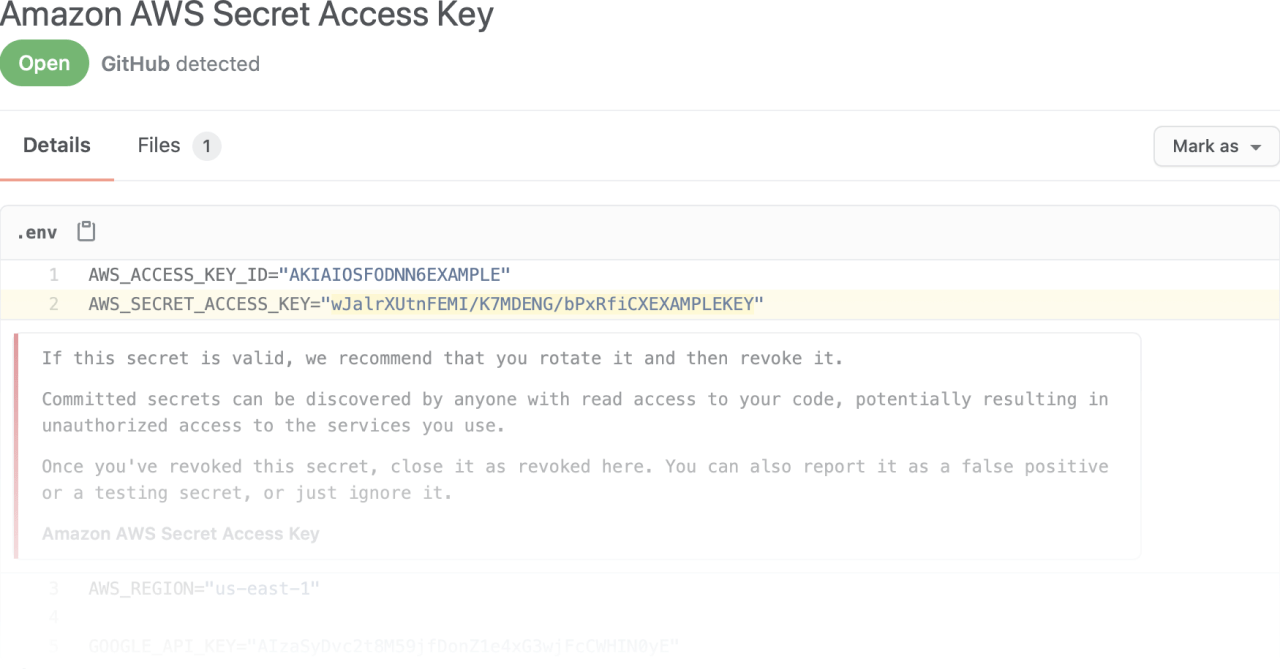1280x669 pixels.
Task: Click the Files count badge
Action: coord(207,146)
